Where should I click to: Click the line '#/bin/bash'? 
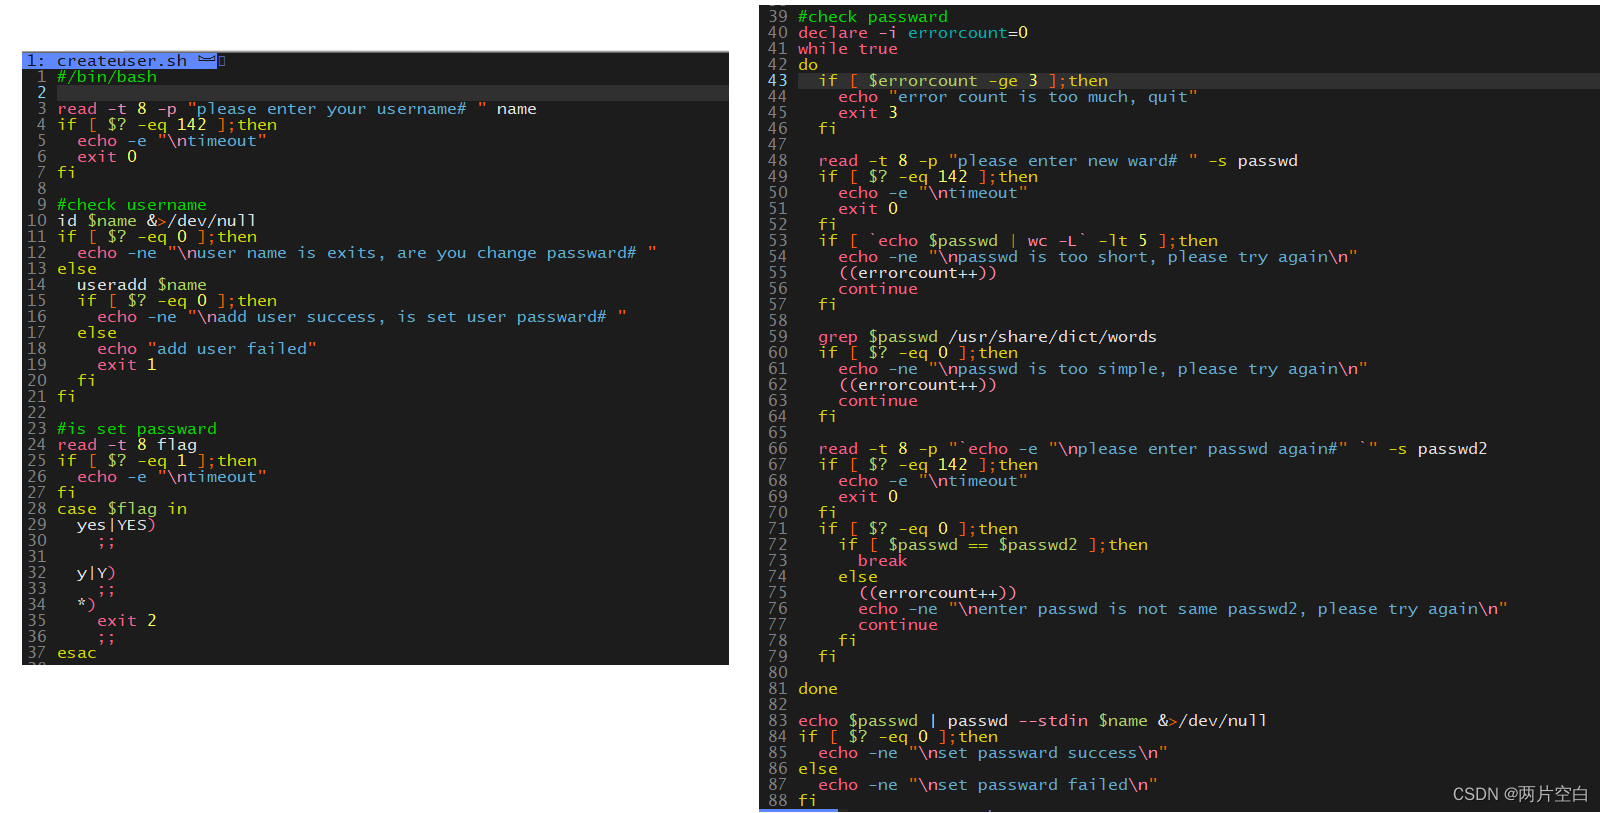[x=107, y=77]
